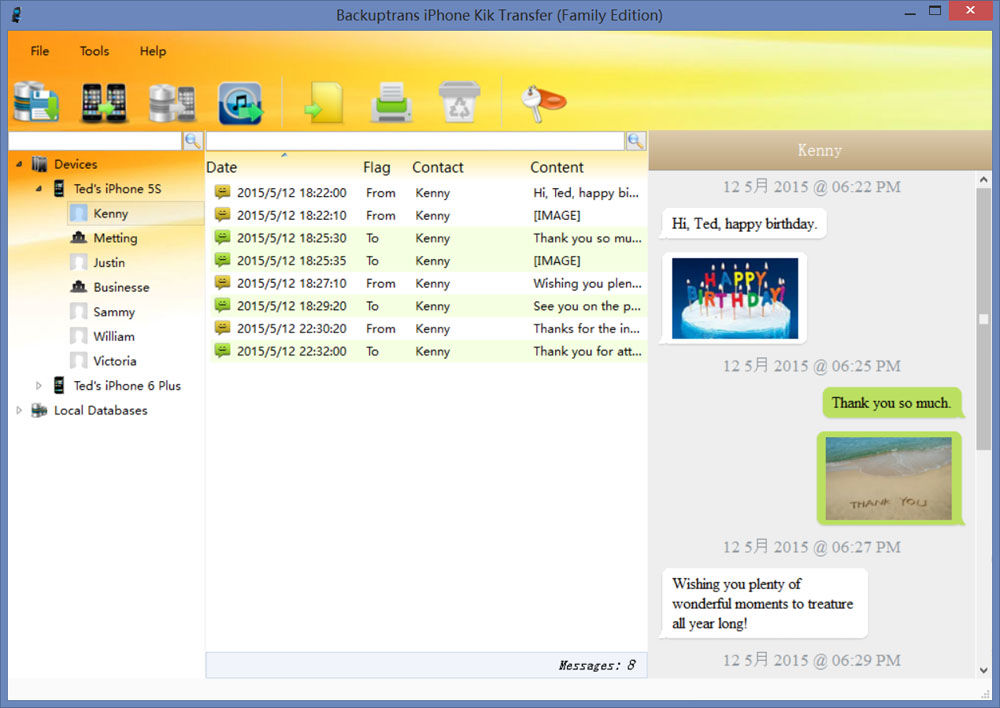Viewport: 1000px width, 708px height.
Task: Open the Tools menu
Action: pos(94,51)
